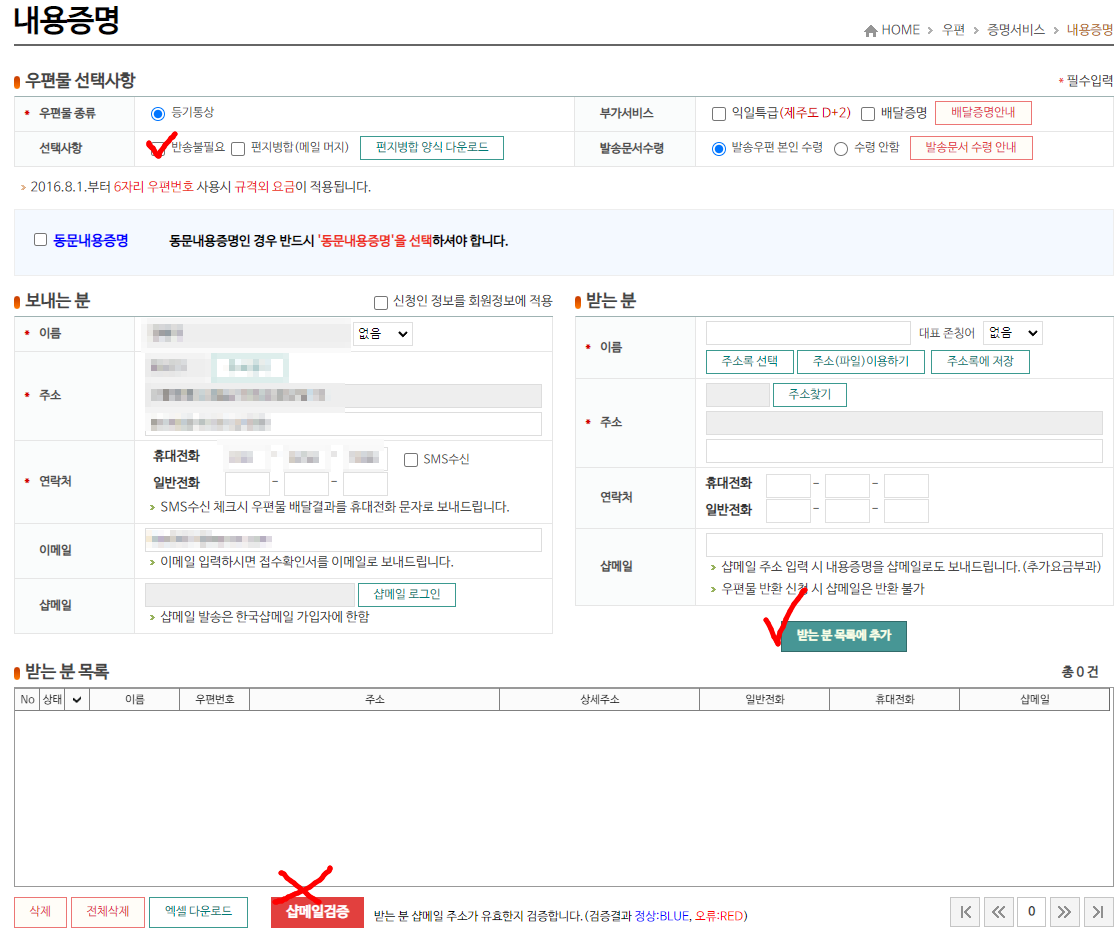Focus recipient 일반전화 first number box
This screenshot has width=1120, height=932.
[788, 511]
